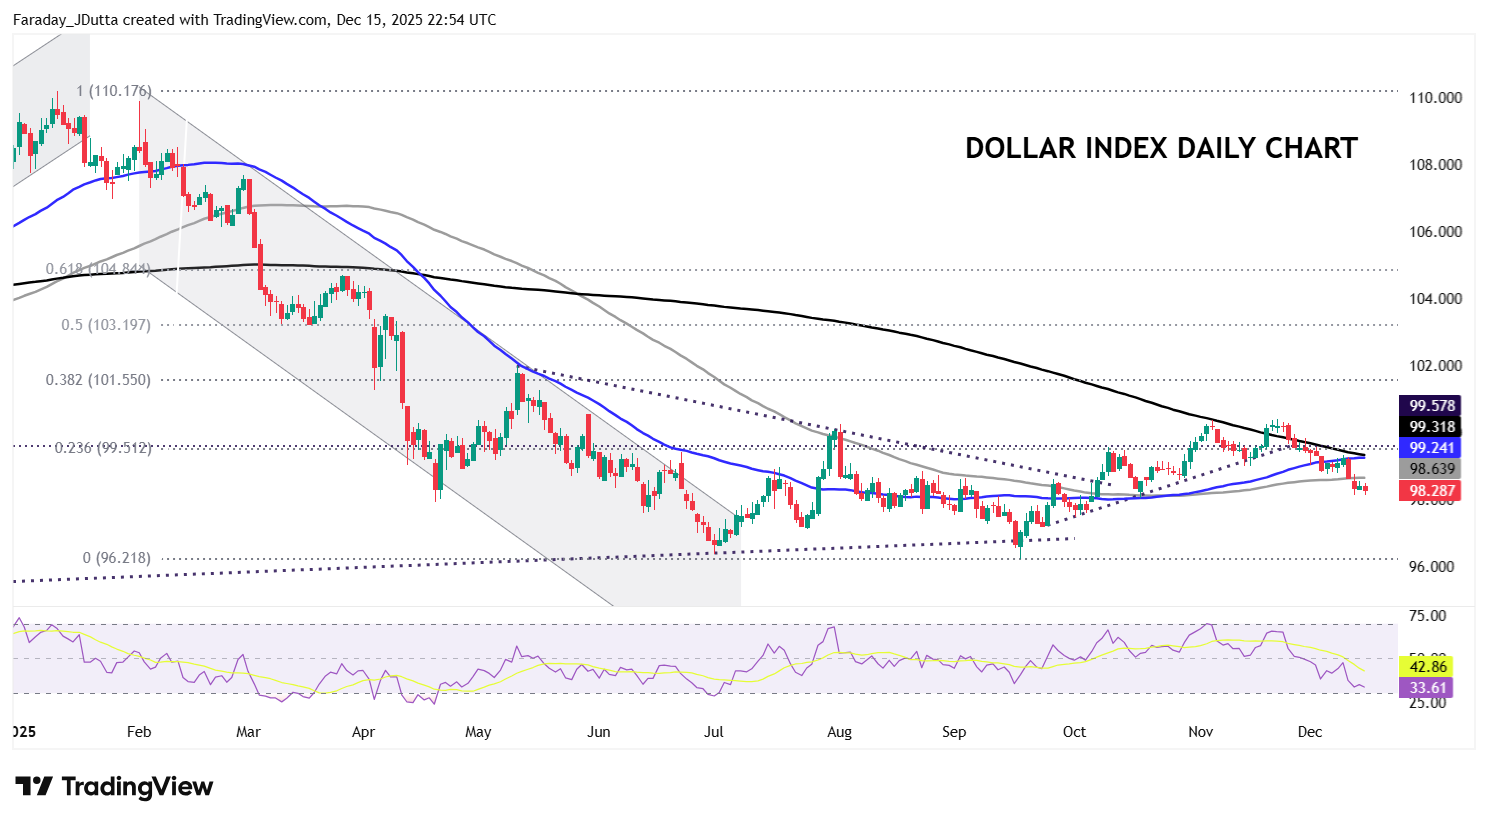Select the DOLLAR INDEX DAILY CHART title
Screen dimensions: 1488x824
[x=1161, y=149]
